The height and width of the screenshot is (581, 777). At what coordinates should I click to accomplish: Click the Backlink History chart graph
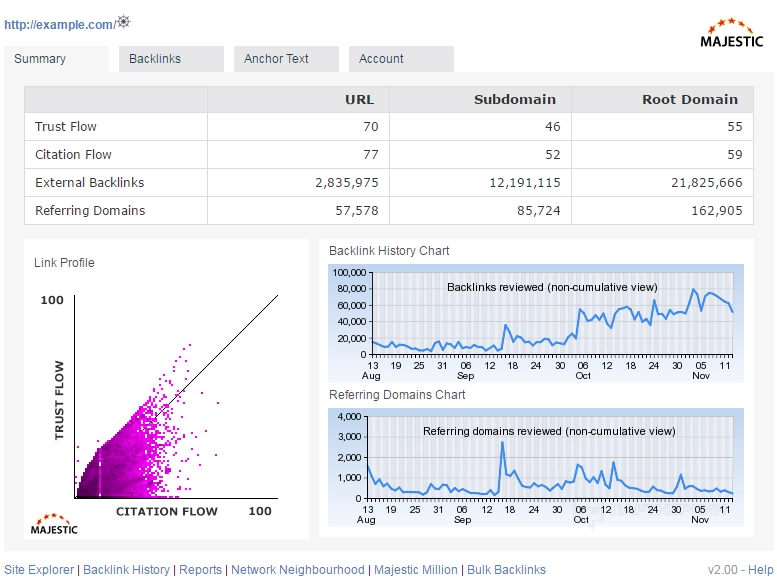[551, 313]
